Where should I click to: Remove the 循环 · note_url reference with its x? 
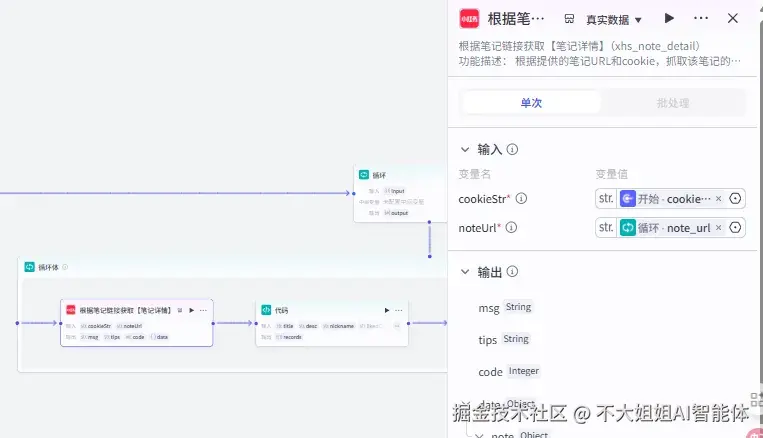[x=718, y=227]
